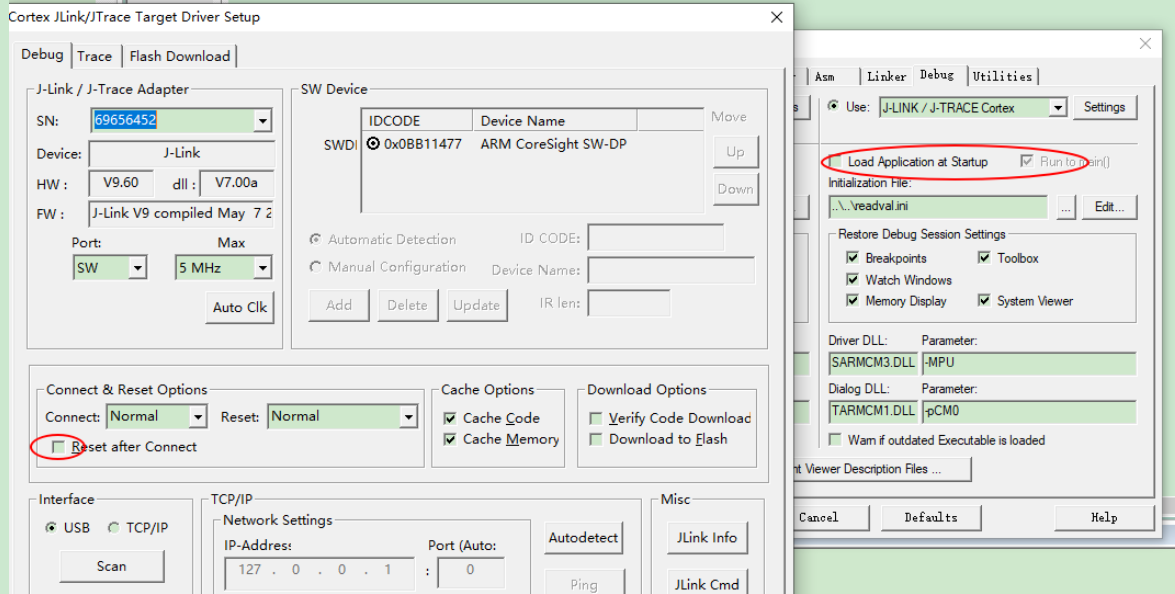
Task: Click the Device Name column header
Action: pos(555,121)
